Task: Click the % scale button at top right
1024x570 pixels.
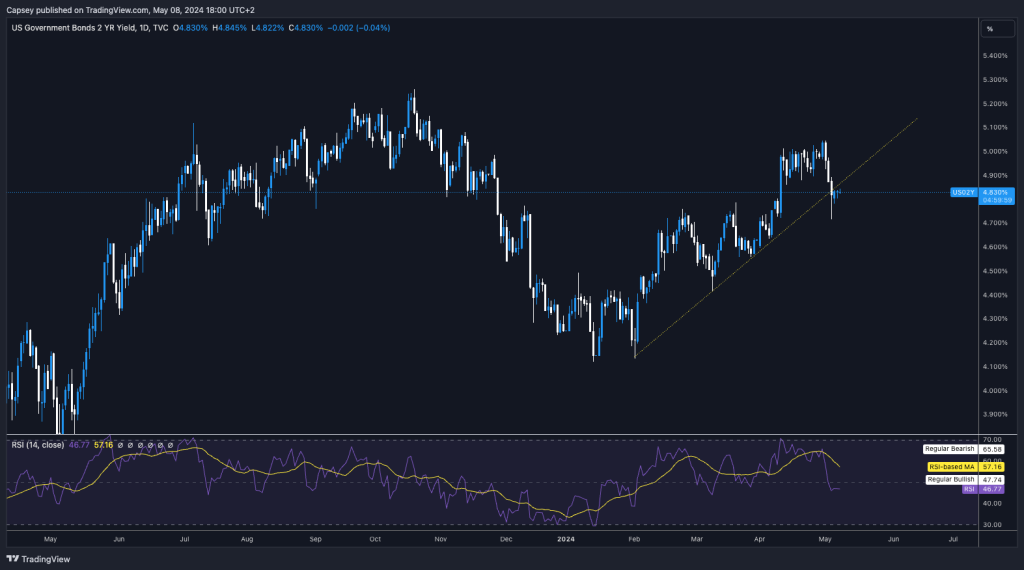Action: (x=989, y=28)
